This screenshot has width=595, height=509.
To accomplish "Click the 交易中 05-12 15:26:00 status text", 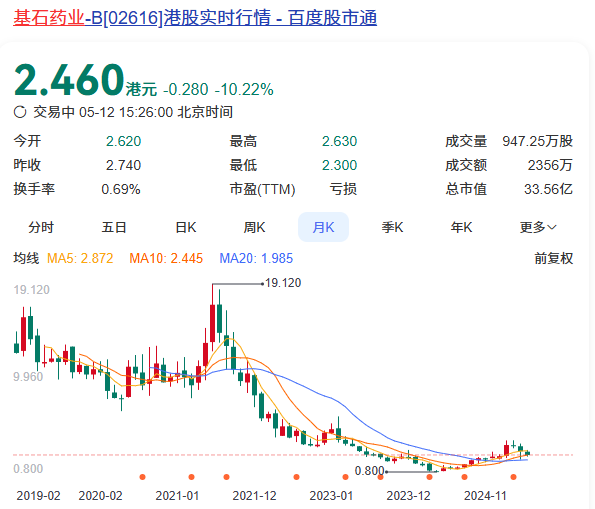I will pyautogui.click(x=133, y=112).
